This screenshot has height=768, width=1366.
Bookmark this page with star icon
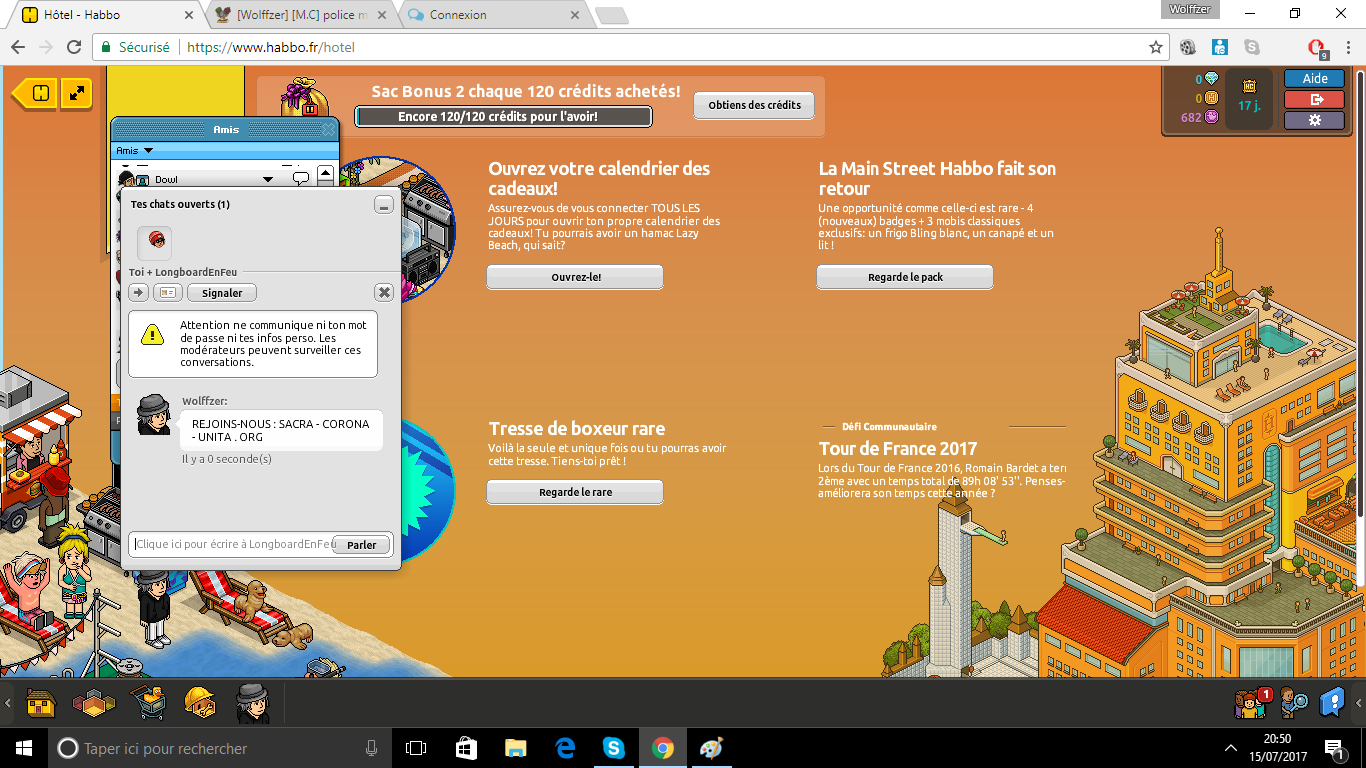pos(1156,47)
